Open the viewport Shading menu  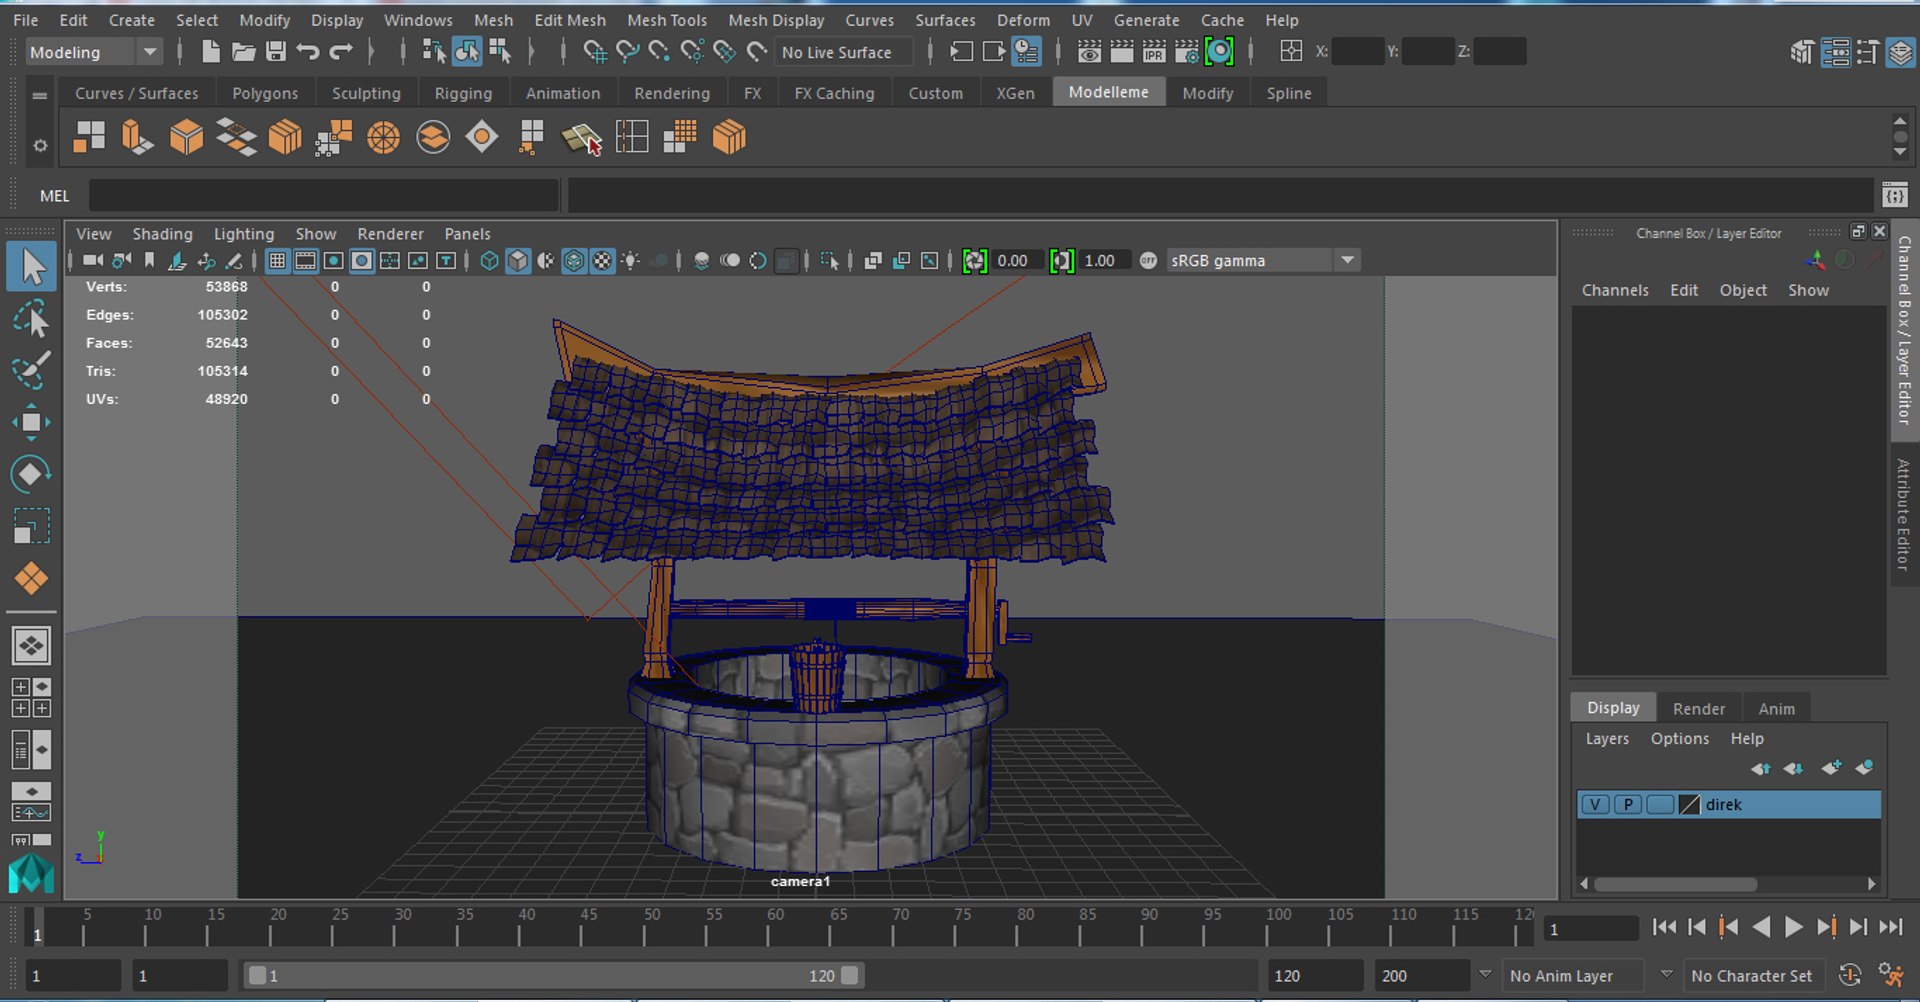(x=162, y=233)
